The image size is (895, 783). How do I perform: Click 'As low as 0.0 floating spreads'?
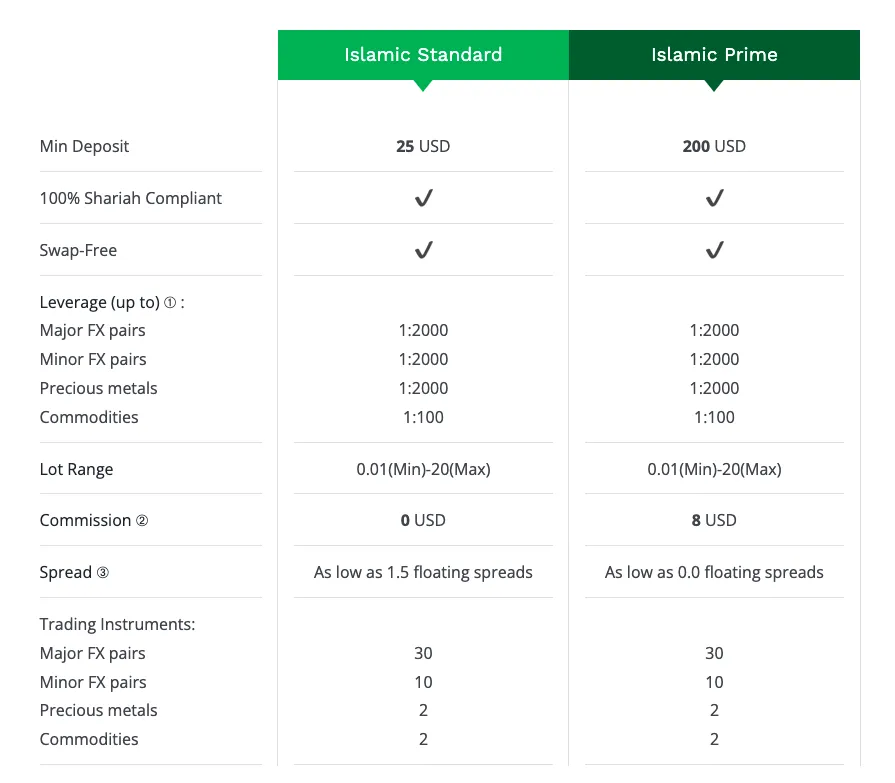click(714, 572)
